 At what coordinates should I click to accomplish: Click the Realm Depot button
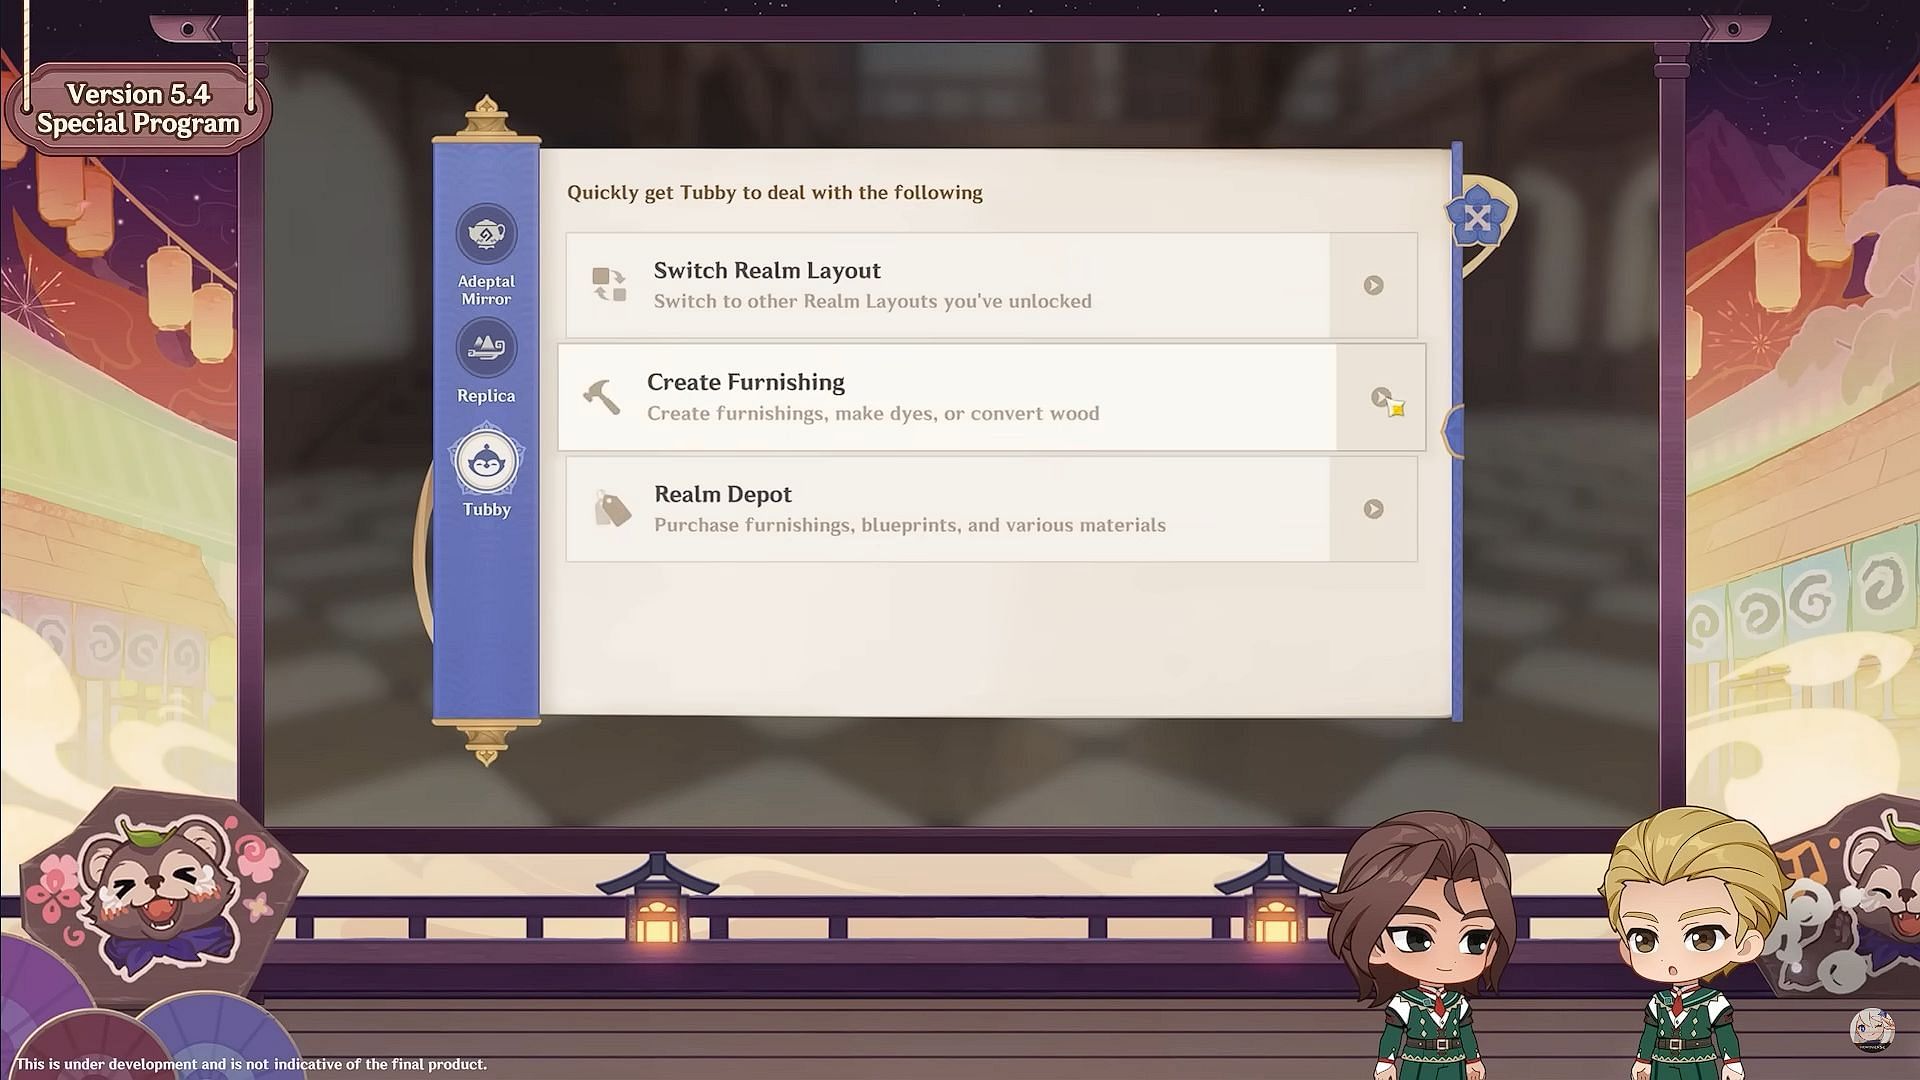992,508
